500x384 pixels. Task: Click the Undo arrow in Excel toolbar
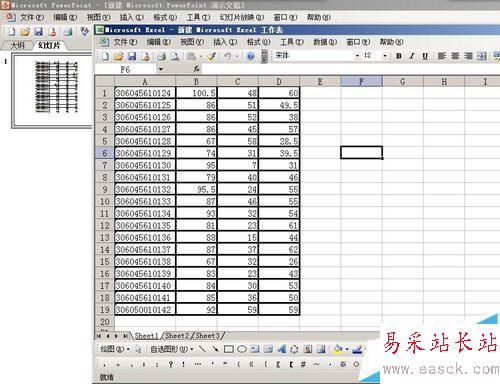coord(228,56)
